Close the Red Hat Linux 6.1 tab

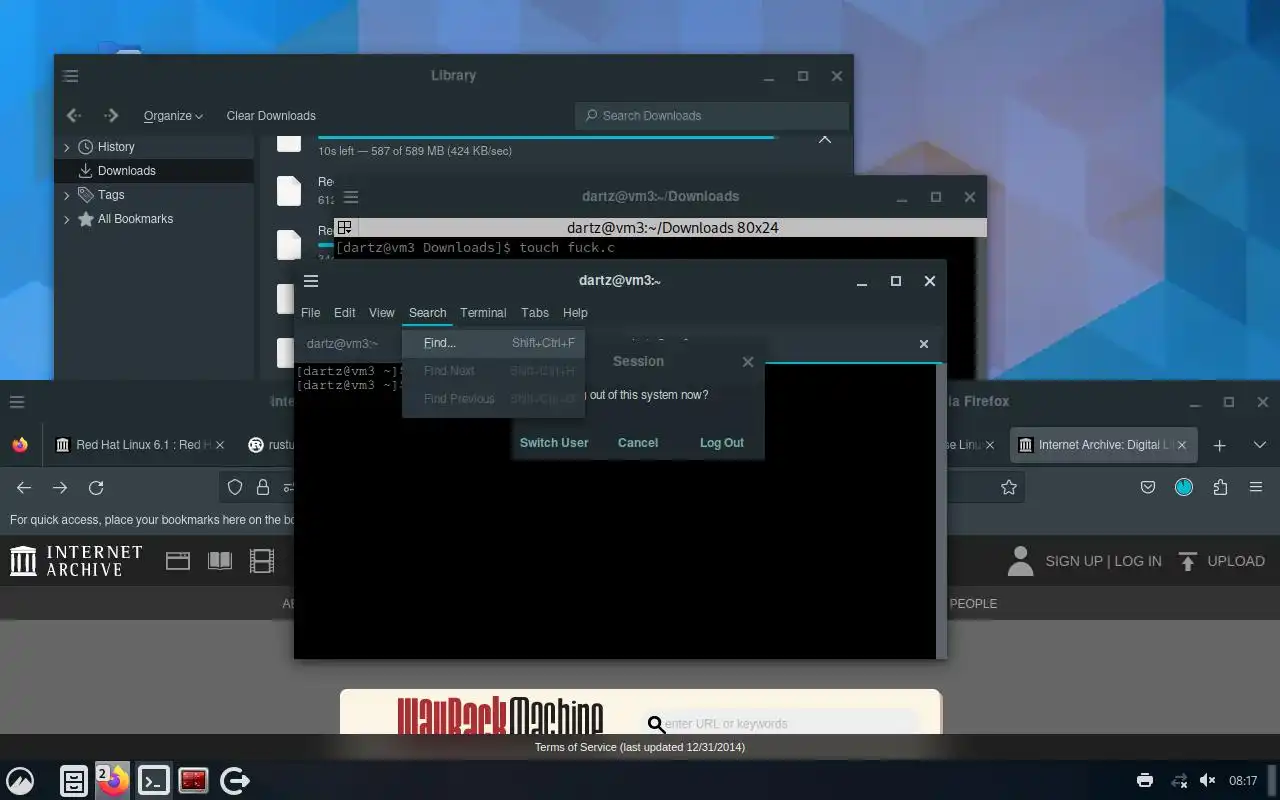coord(220,445)
